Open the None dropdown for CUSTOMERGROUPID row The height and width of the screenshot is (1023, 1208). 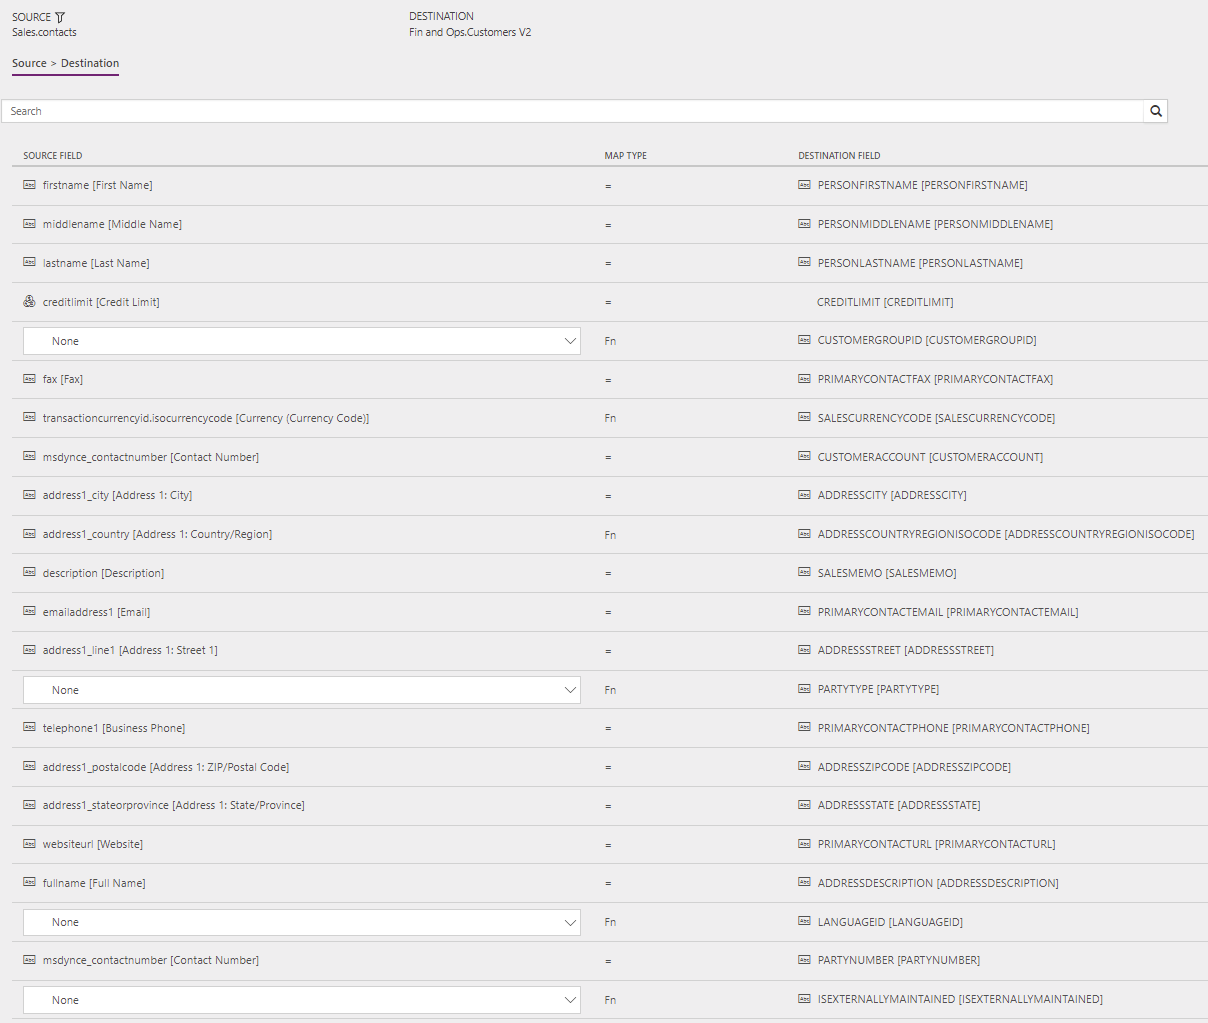(302, 341)
